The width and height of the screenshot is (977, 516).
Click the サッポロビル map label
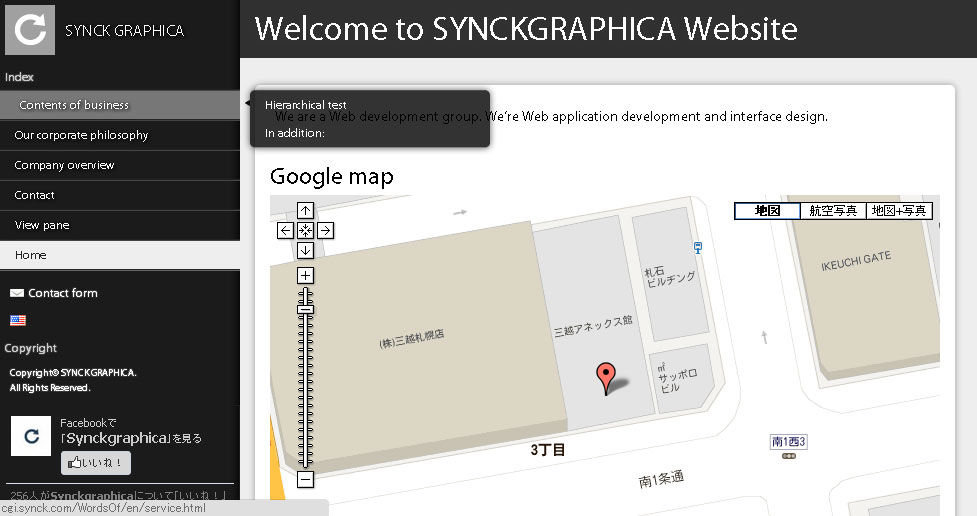[x=678, y=378]
